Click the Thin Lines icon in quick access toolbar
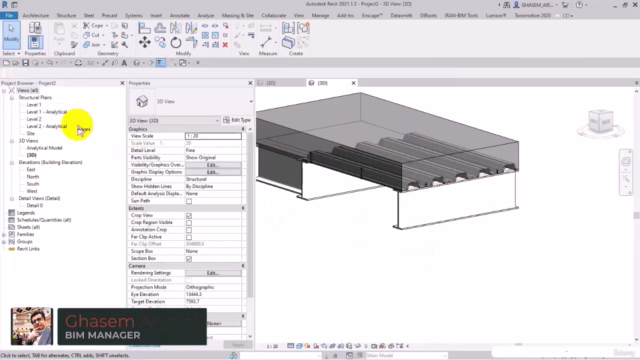The height and width of the screenshot is (360, 640). pos(161,63)
